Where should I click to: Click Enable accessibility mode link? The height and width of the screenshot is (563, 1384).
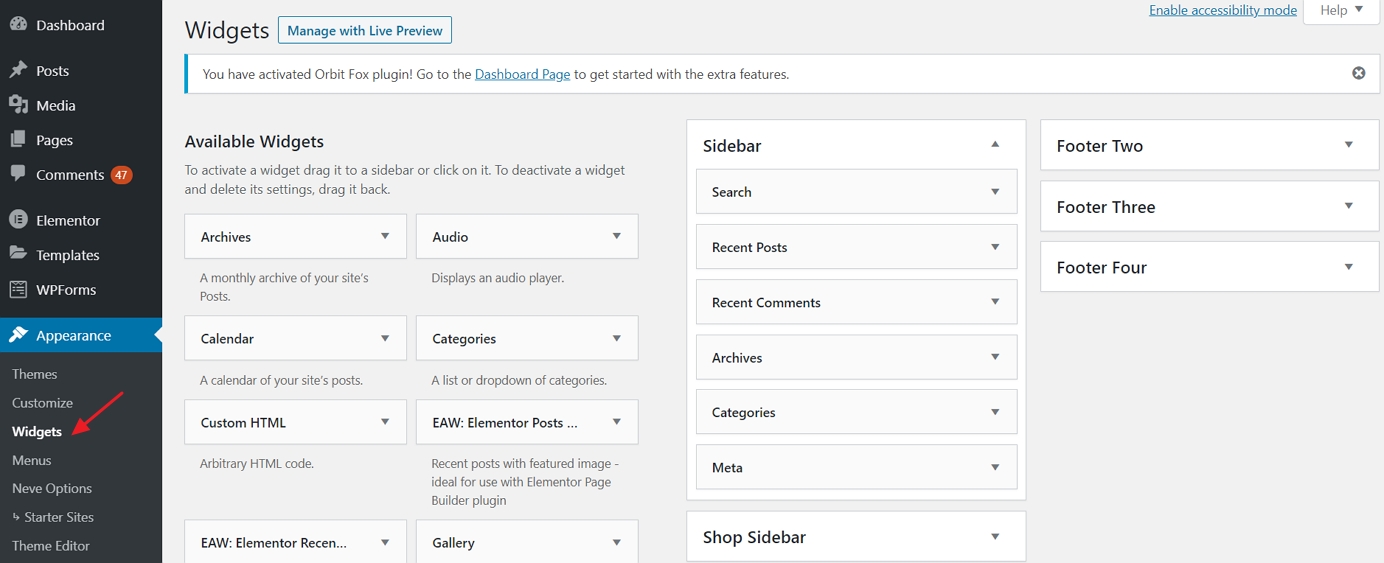pyautogui.click(x=1222, y=10)
